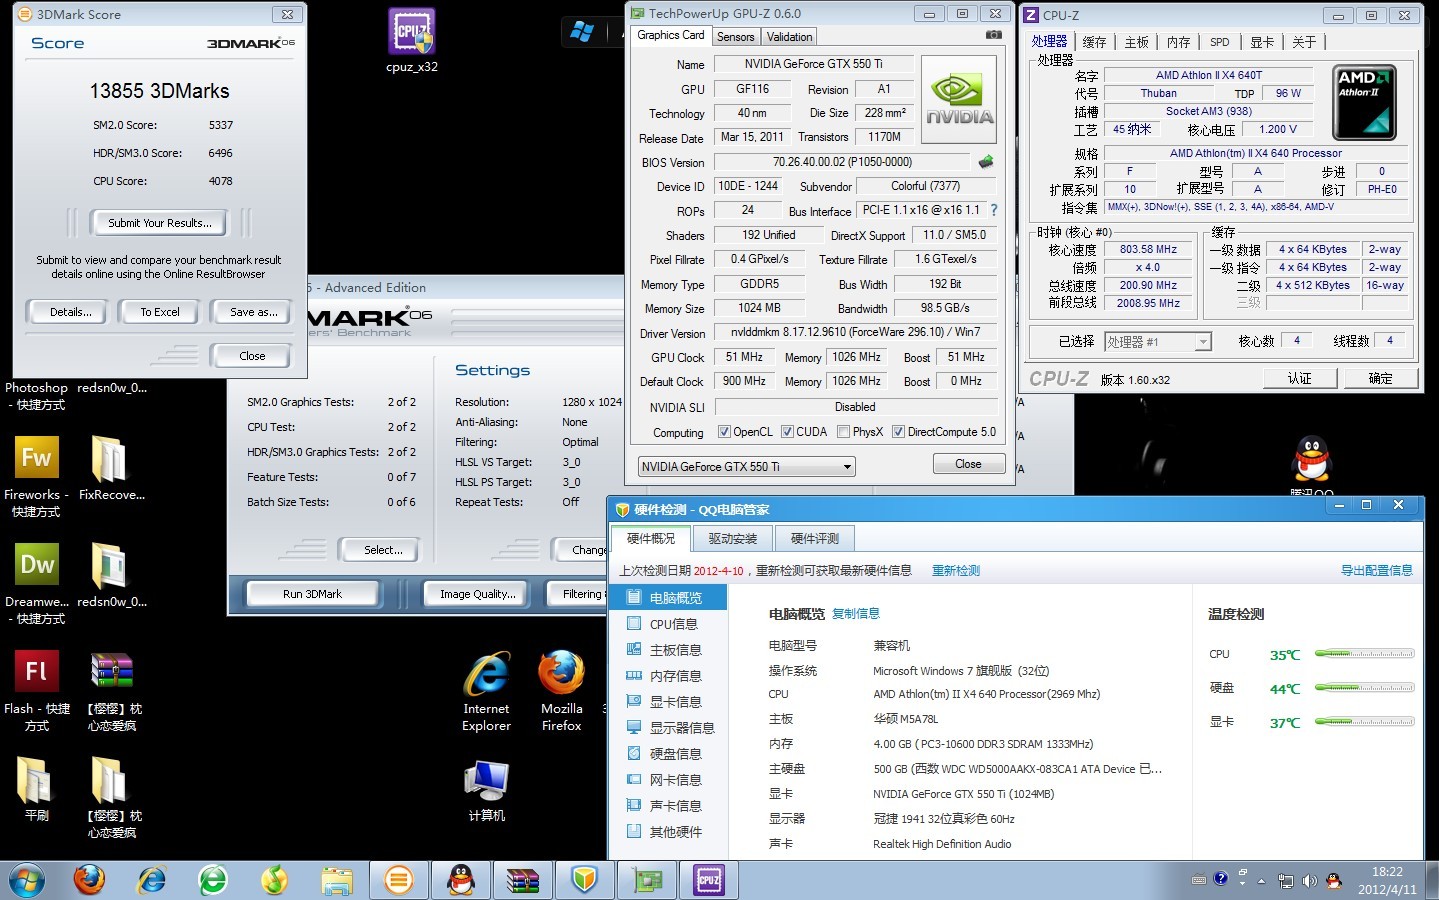Viewport: 1439px width, 900px height.
Task: Click the GPU-Z screenshot camera icon
Action: [x=993, y=35]
